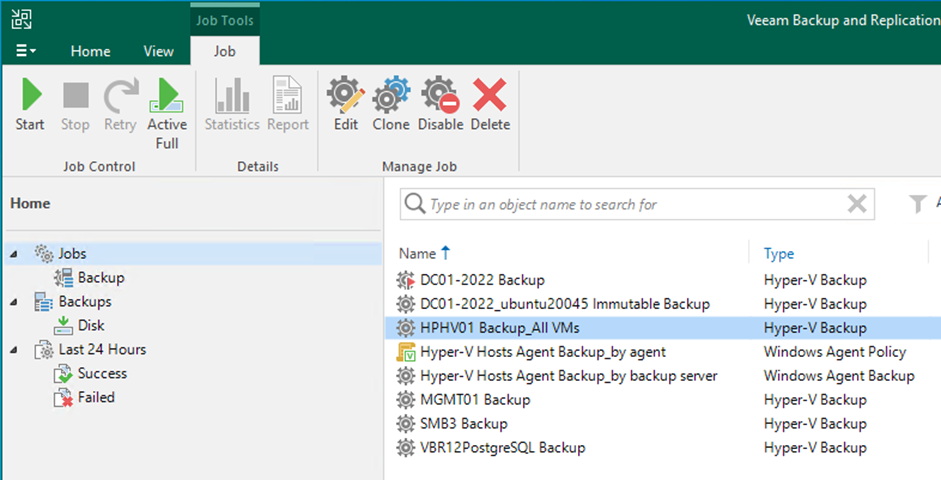Screen dimensions: 941x480
Task: Clear the search box with X
Action: 857,204
